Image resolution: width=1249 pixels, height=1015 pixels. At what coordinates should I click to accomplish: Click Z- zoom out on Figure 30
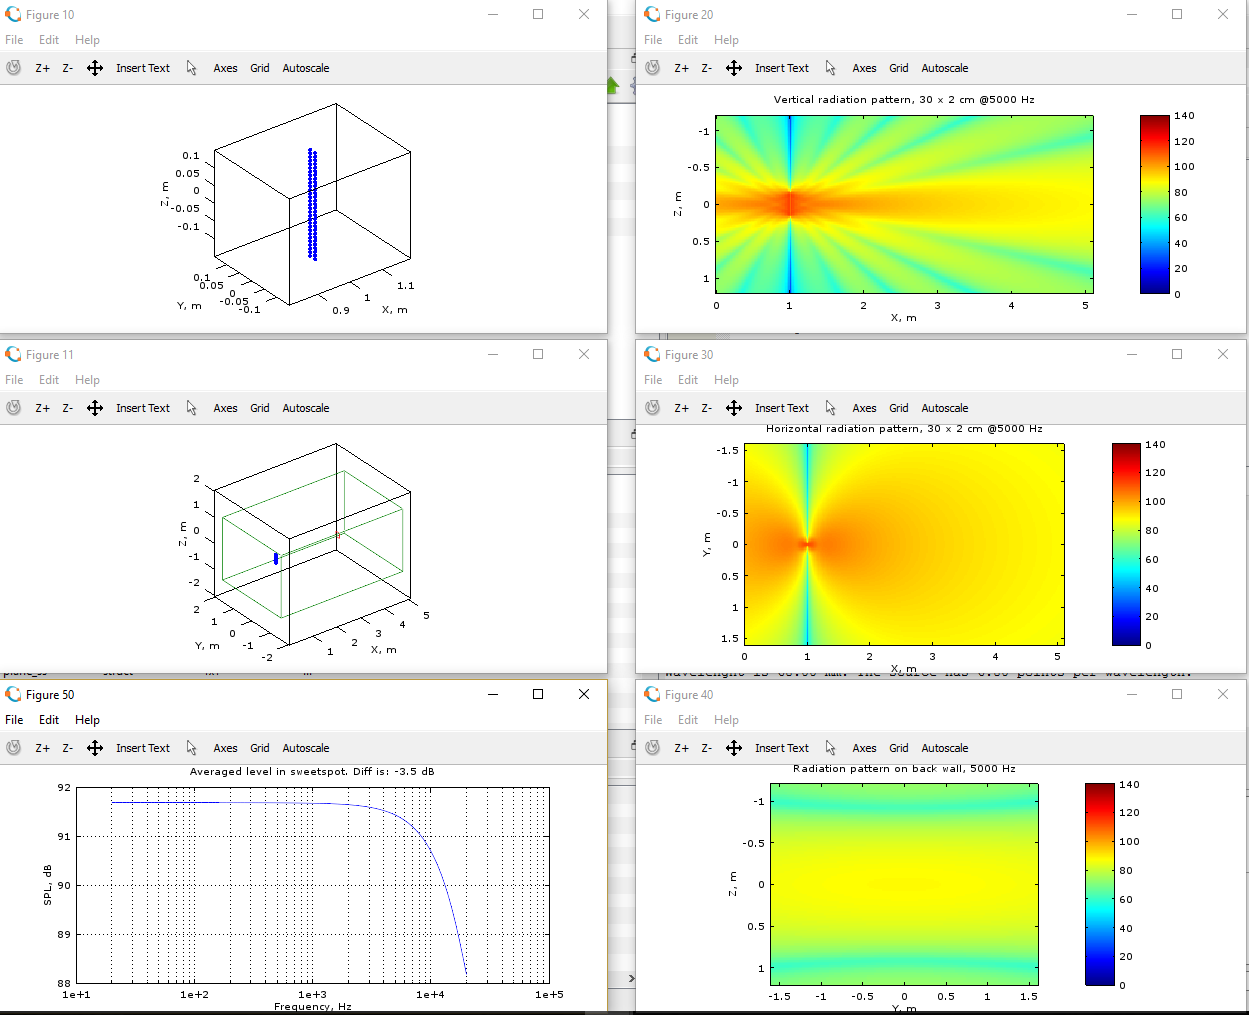point(707,408)
